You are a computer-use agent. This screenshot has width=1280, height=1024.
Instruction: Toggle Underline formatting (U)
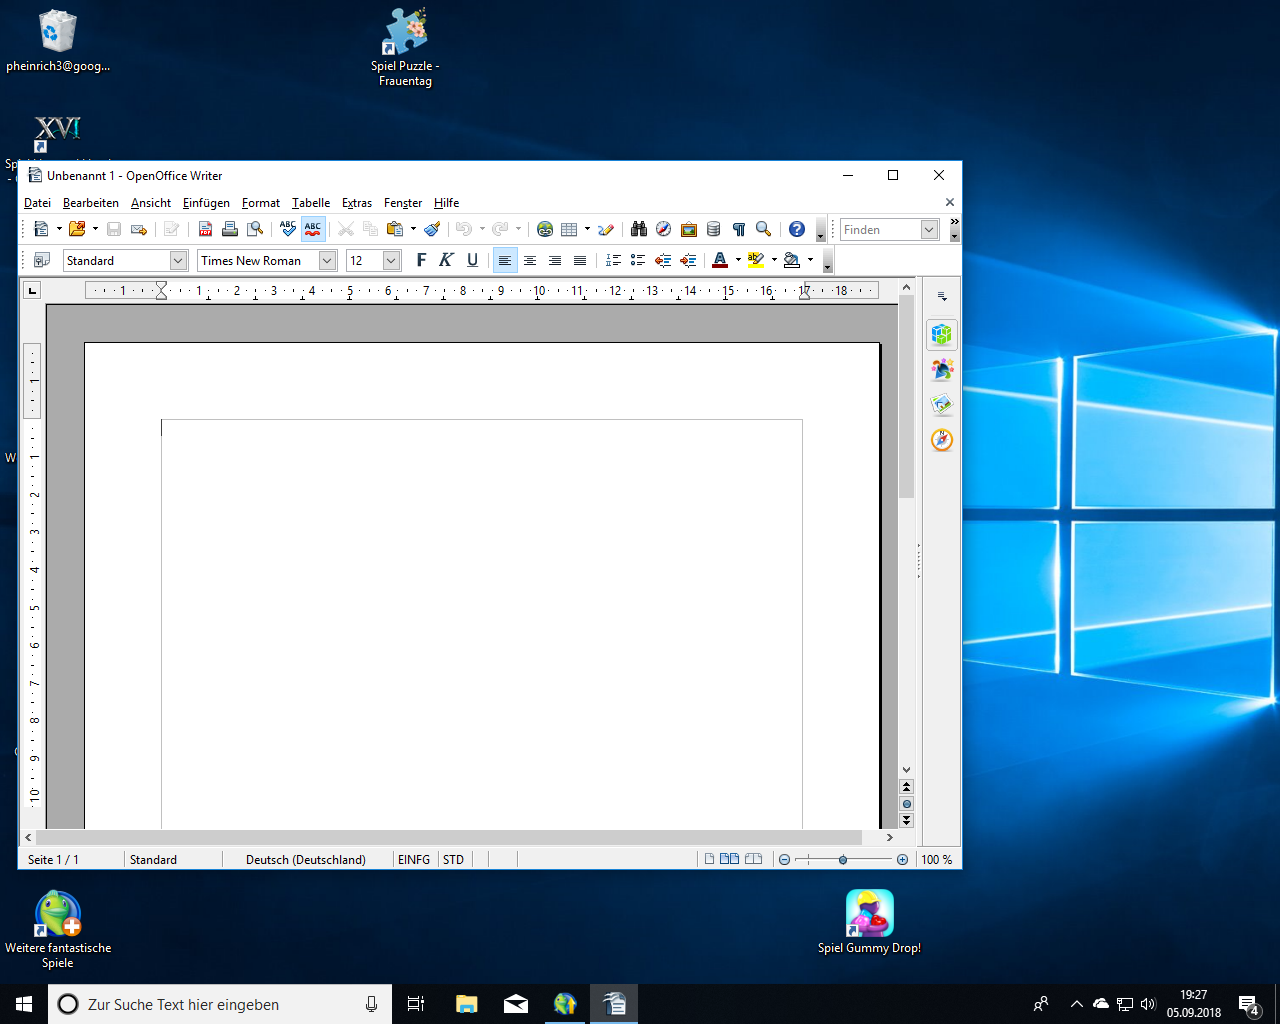(472, 260)
